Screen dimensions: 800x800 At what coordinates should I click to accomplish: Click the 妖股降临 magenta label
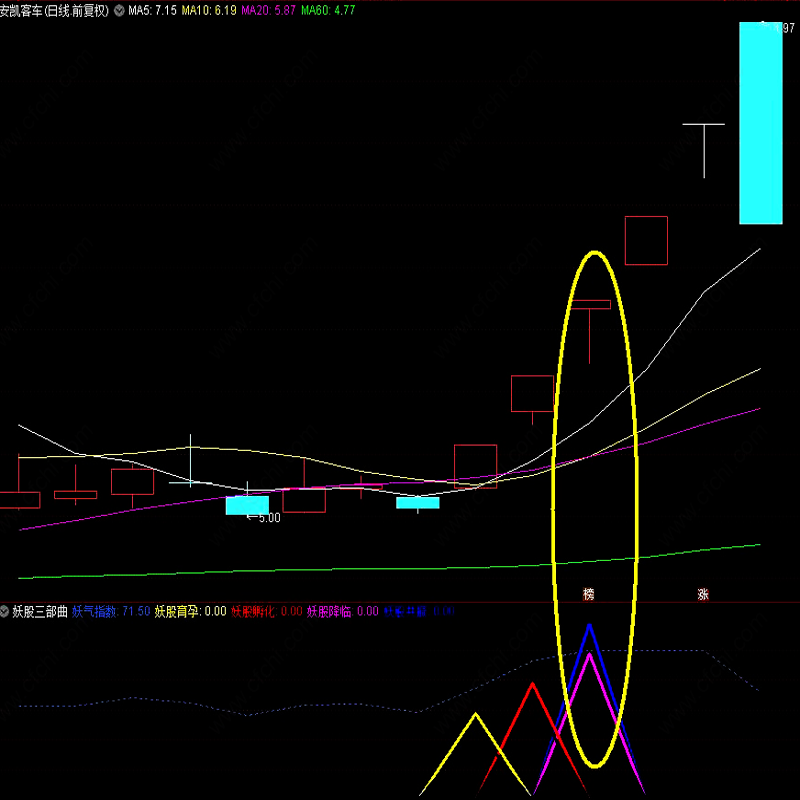(x=342, y=611)
